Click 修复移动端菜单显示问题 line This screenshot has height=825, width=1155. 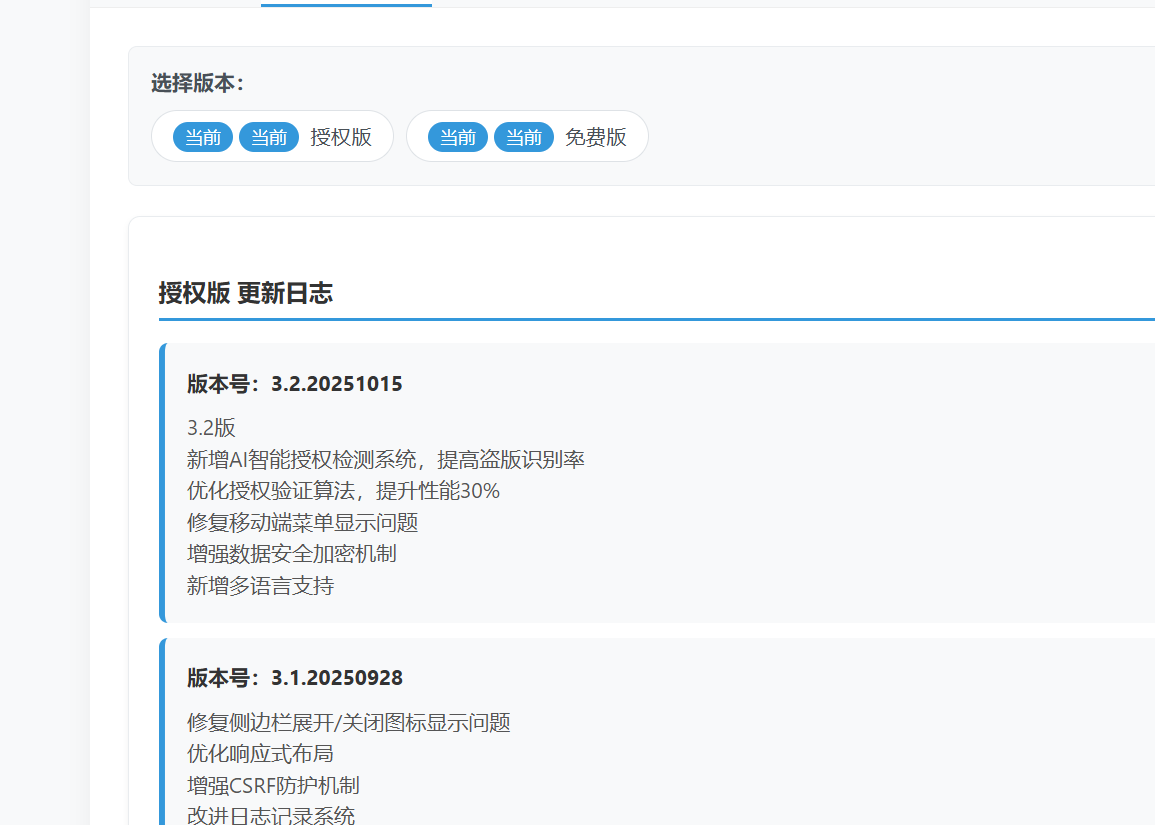click(303, 523)
